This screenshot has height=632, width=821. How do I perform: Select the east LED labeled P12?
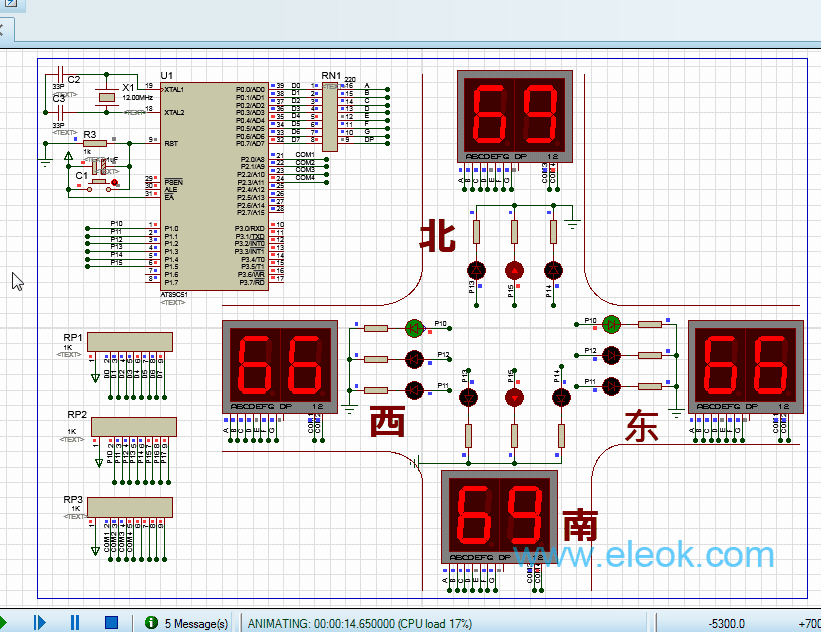(x=611, y=356)
